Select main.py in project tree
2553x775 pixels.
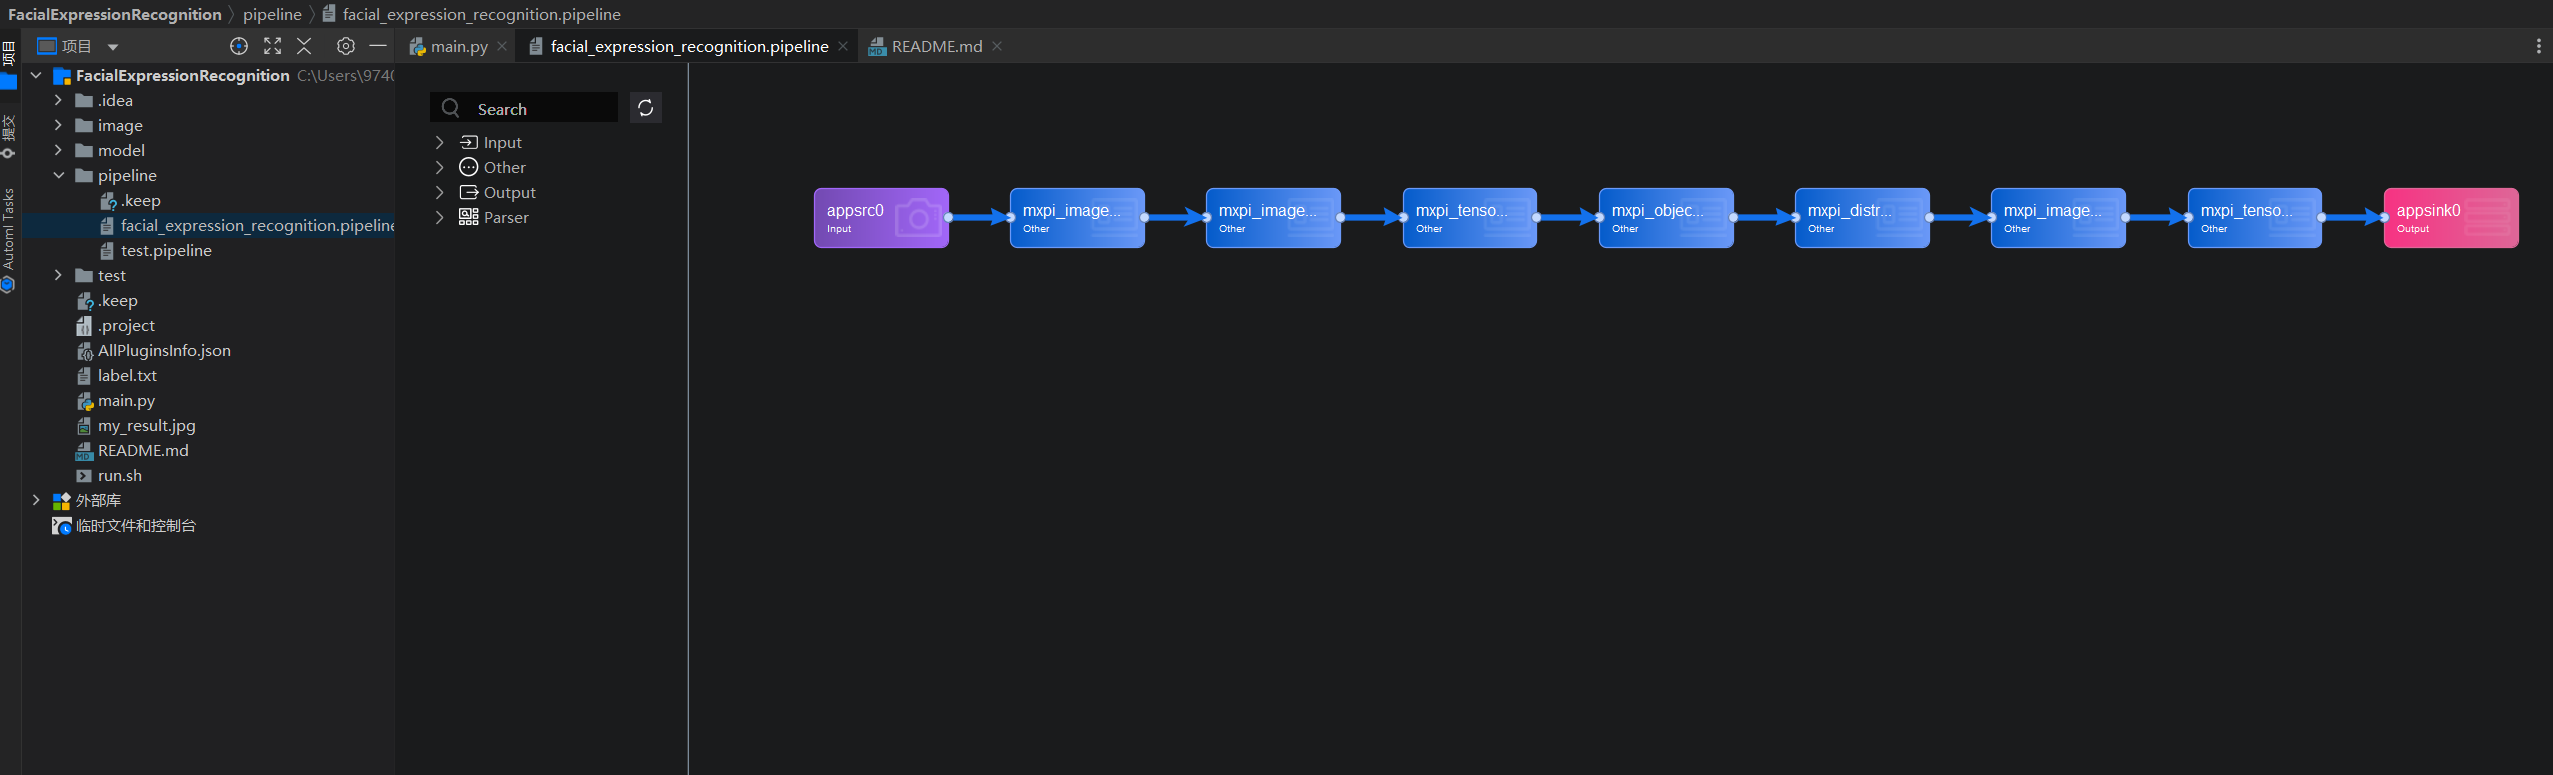click(126, 400)
